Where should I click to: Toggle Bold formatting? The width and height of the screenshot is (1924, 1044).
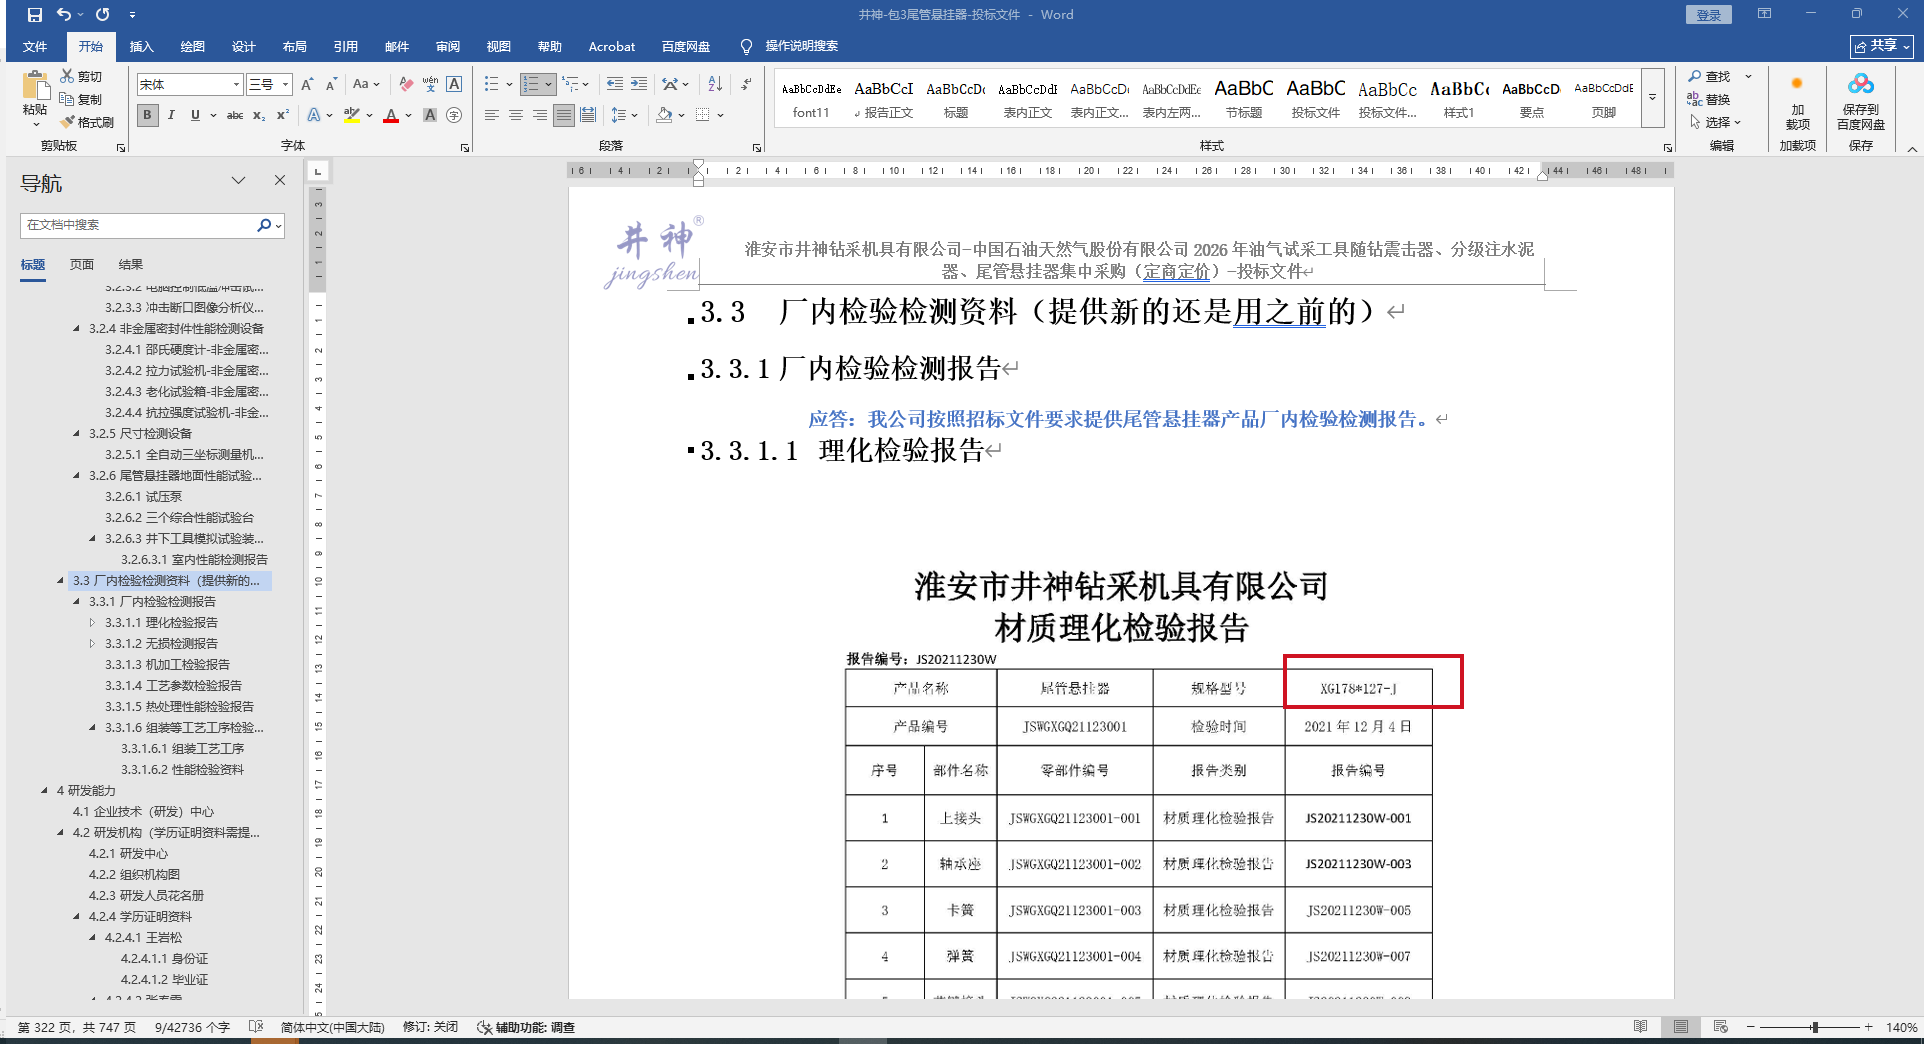coord(148,115)
